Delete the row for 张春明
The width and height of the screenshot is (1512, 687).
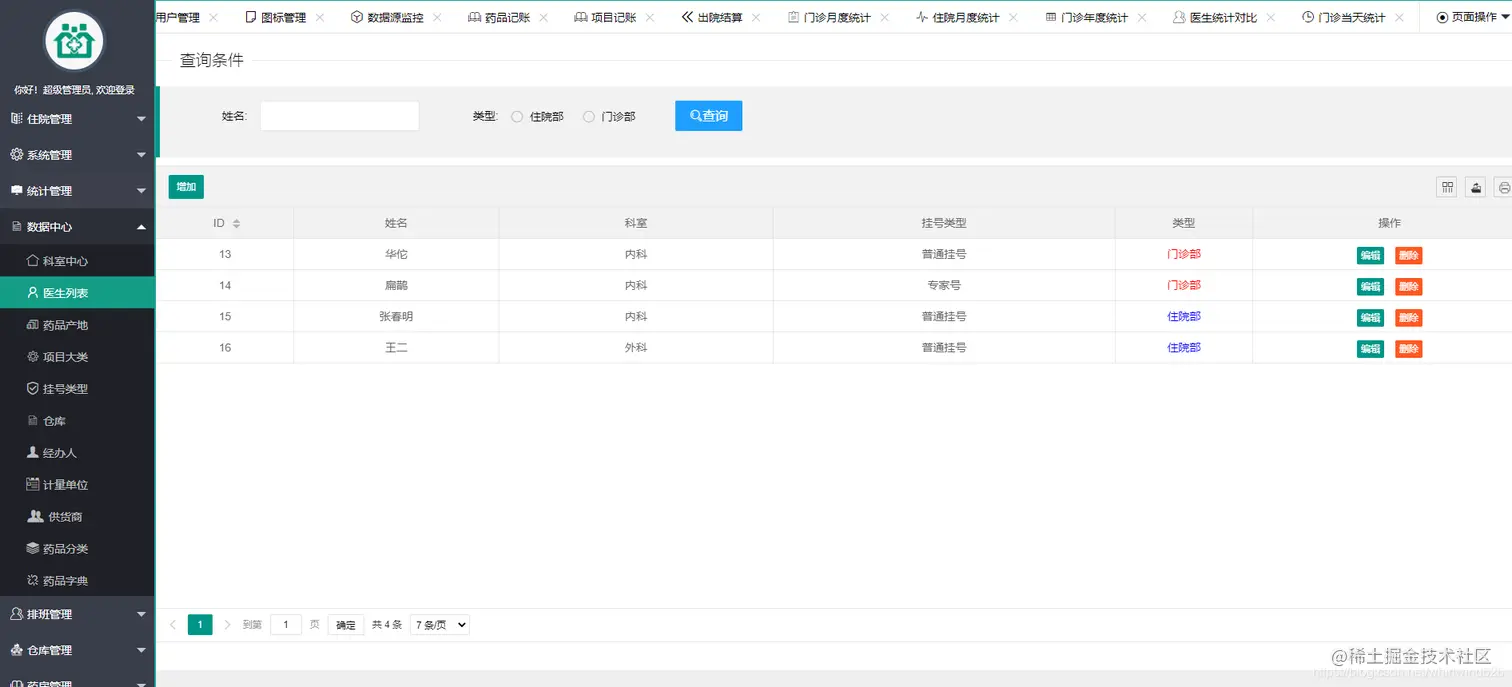(1408, 318)
